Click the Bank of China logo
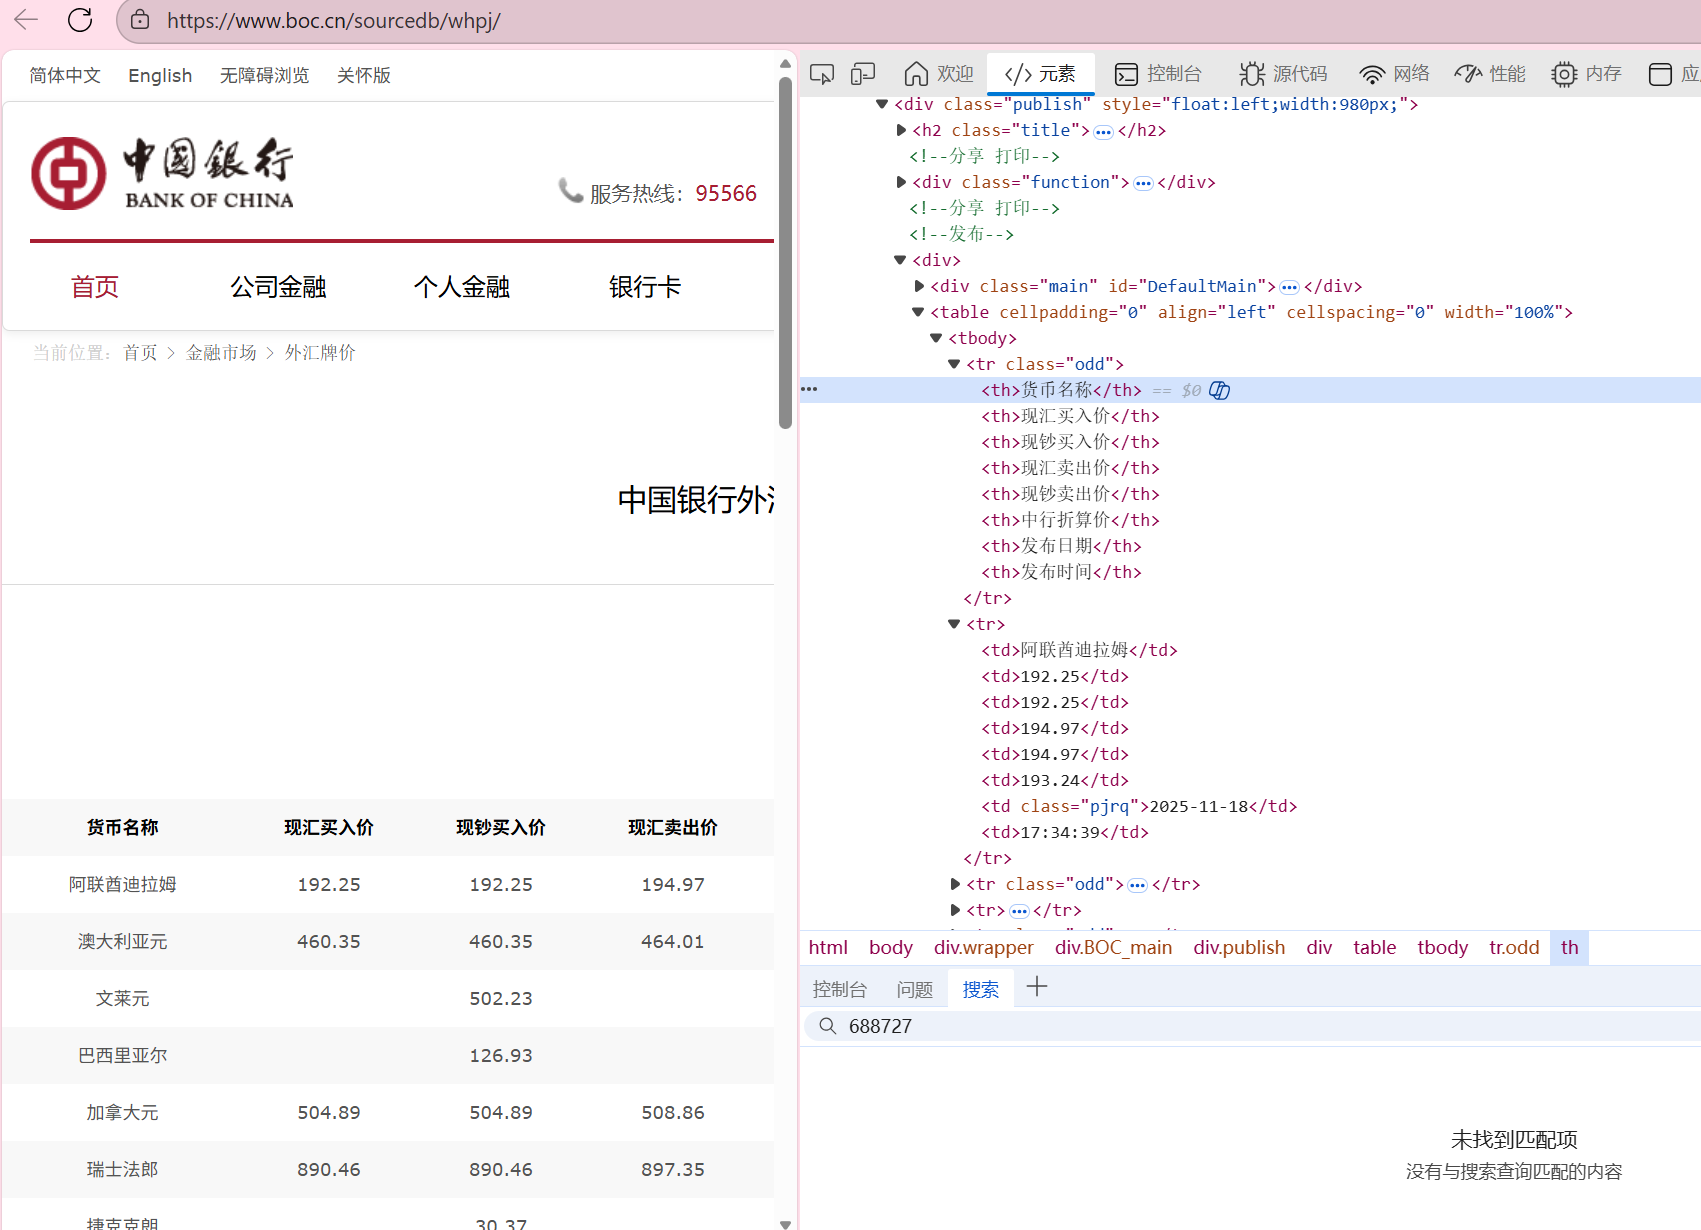The image size is (1701, 1230). (162, 173)
